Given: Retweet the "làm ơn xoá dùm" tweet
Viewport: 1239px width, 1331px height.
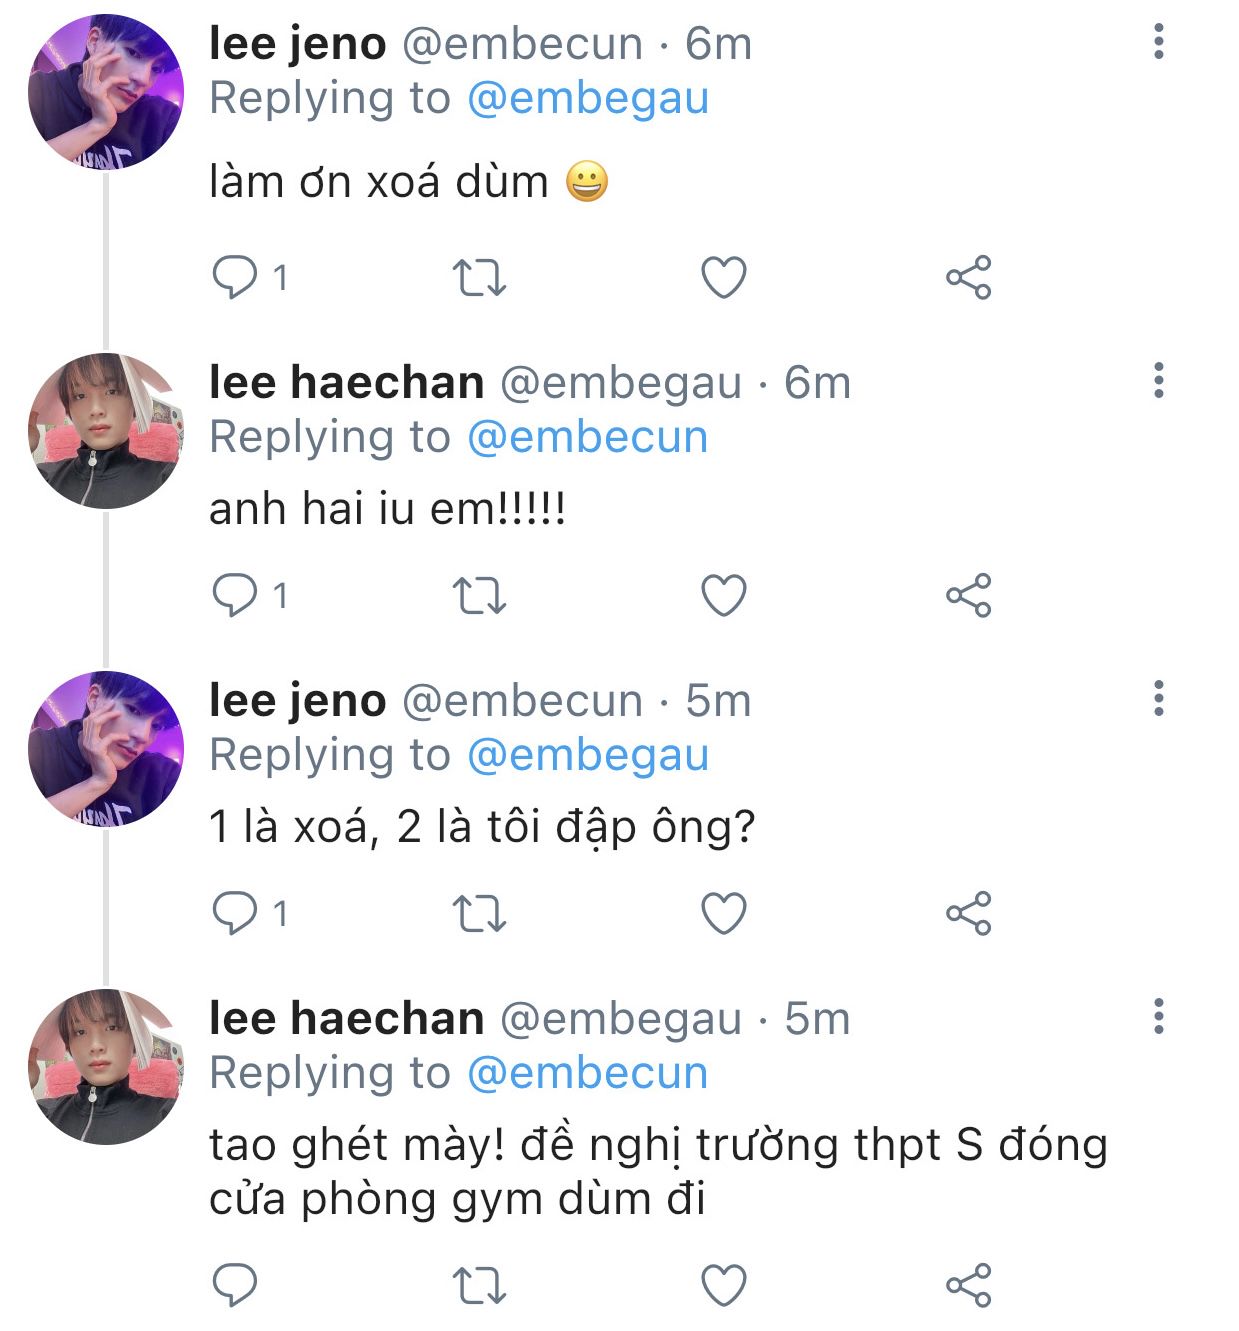Looking at the screenshot, I should pos(480,278).
